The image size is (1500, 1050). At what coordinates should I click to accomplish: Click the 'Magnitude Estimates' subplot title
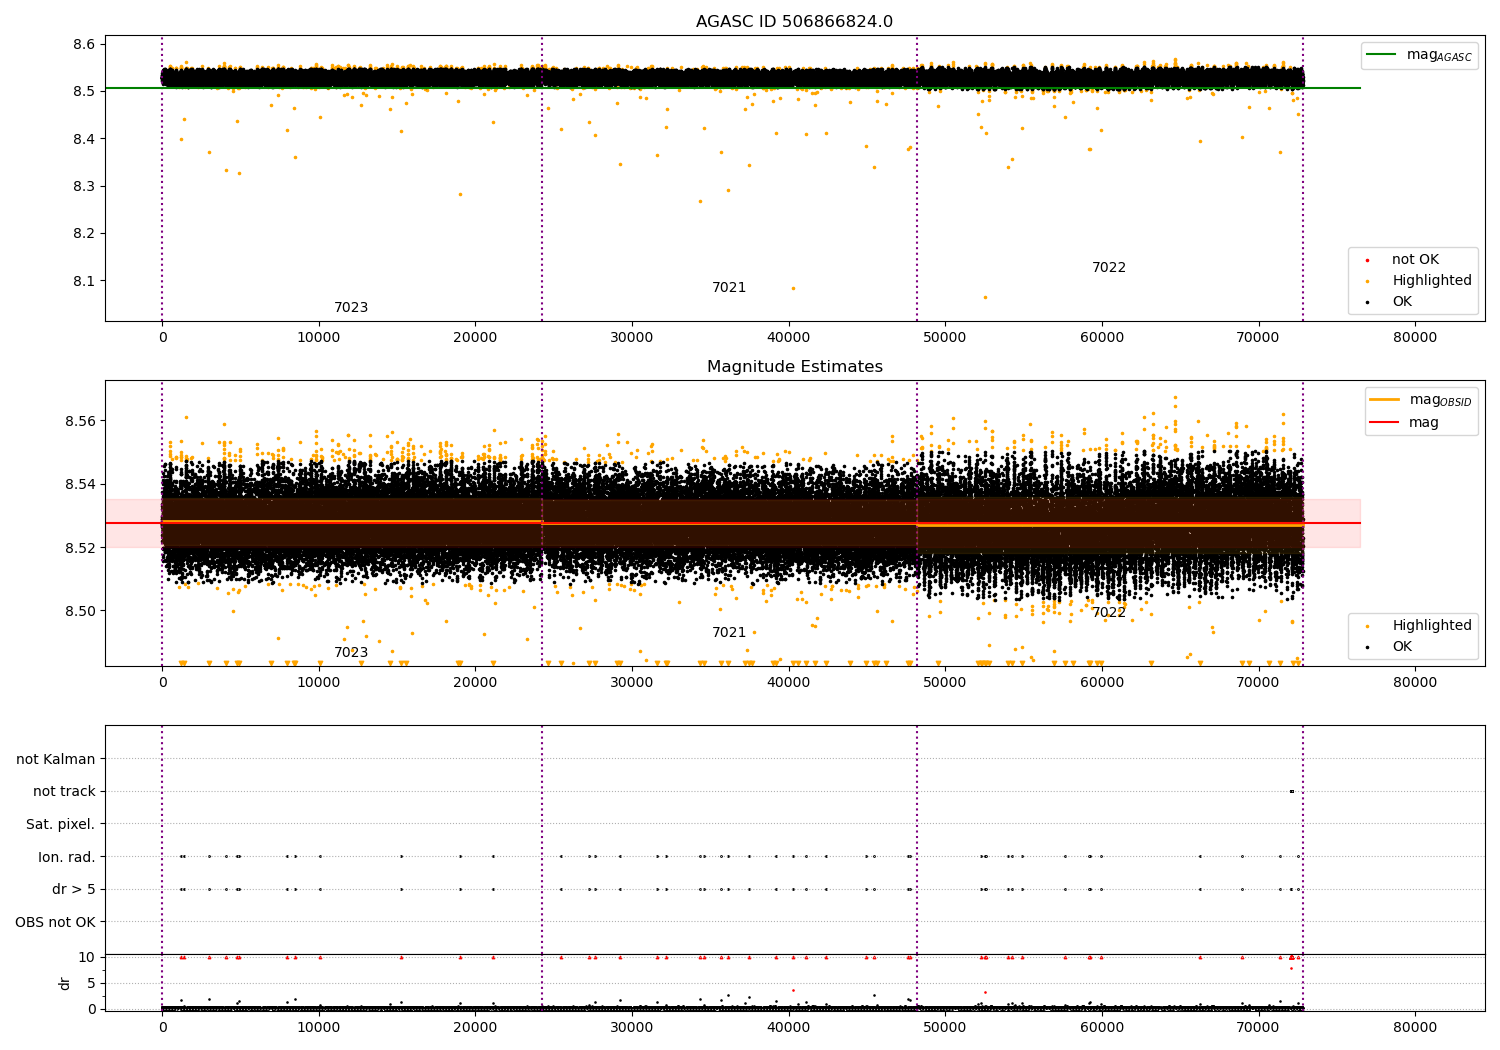point(794,367)
